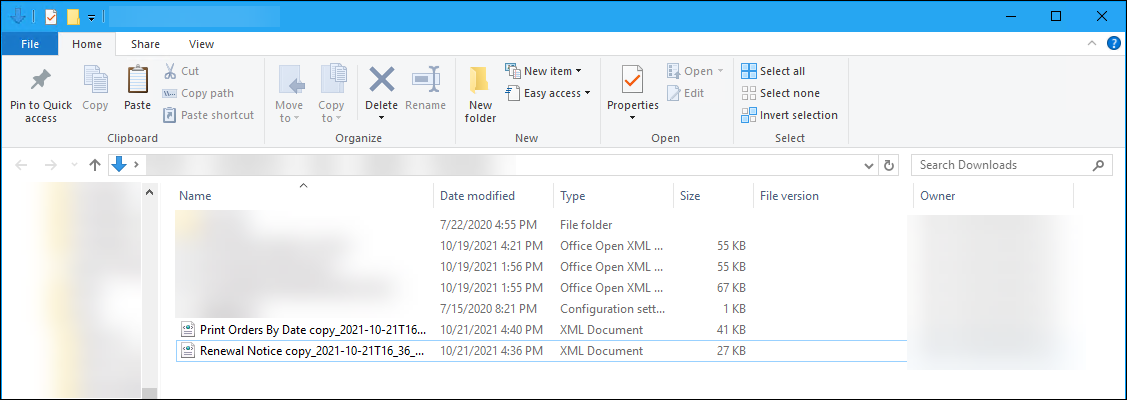Click the File folder type cell

click(x=586, y=225)
